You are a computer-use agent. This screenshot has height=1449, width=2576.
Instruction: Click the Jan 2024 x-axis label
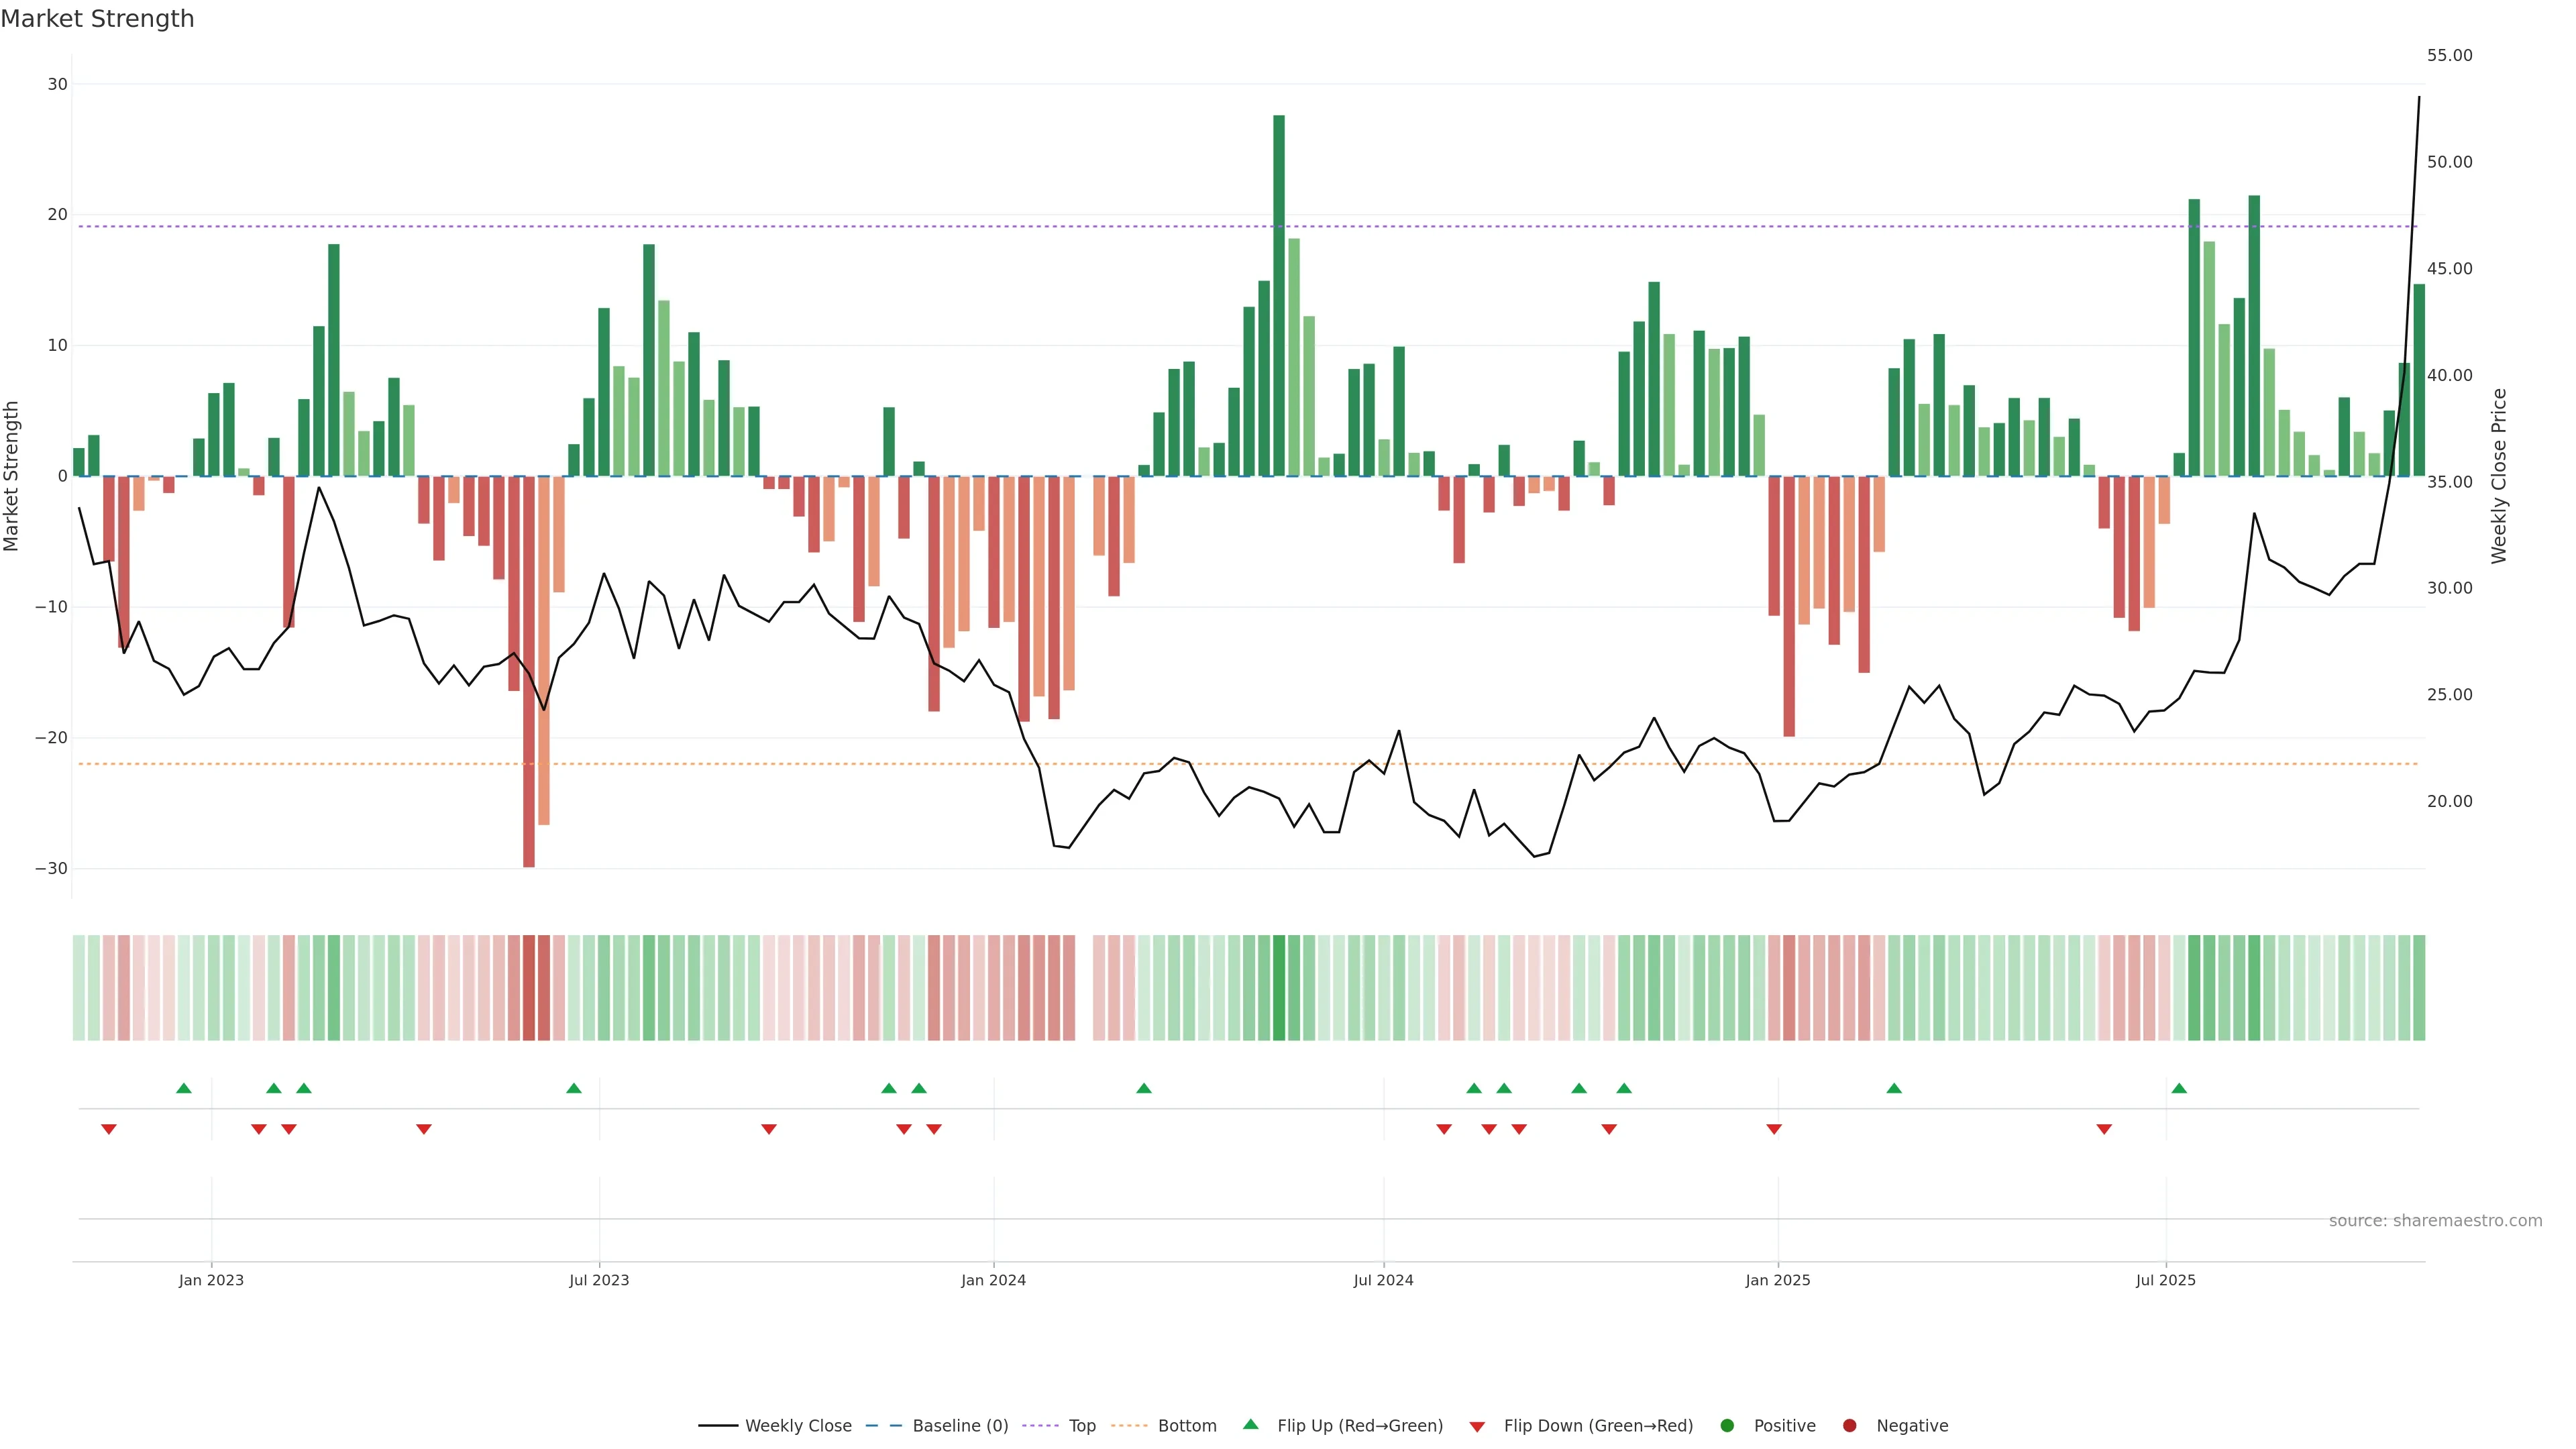[993, 1280]
